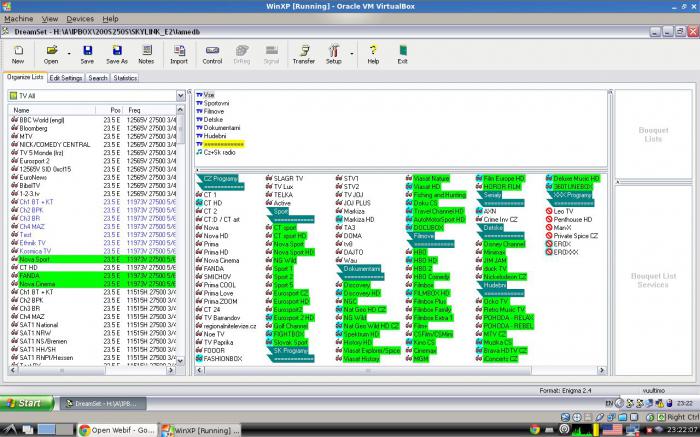The width and height of the screenshot is (700, 437).
Task: Click the New toolbar icon
Action: point(18,54)
